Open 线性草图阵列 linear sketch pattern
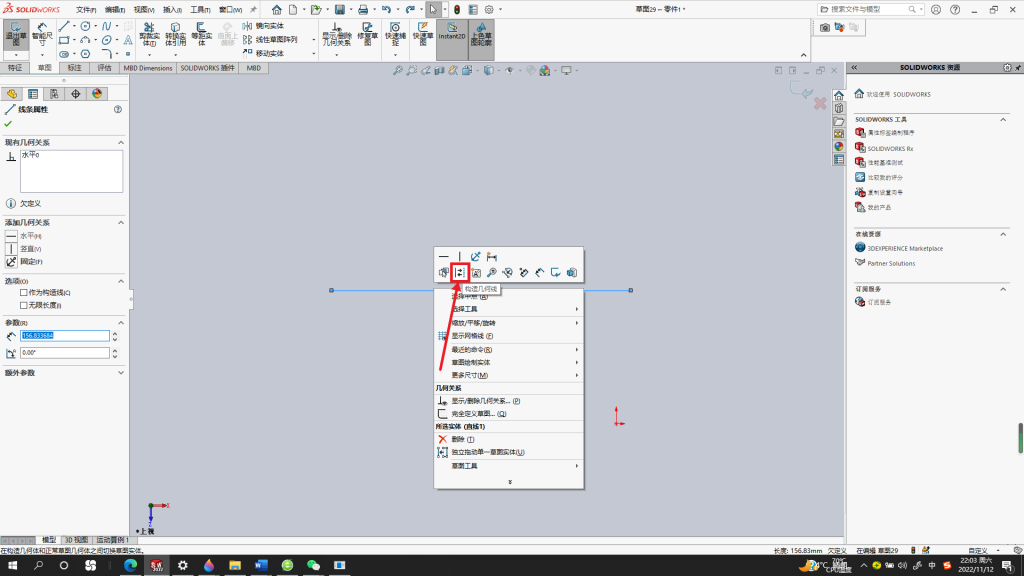This screenshot has height=576, width=1024. click(270, 39)
